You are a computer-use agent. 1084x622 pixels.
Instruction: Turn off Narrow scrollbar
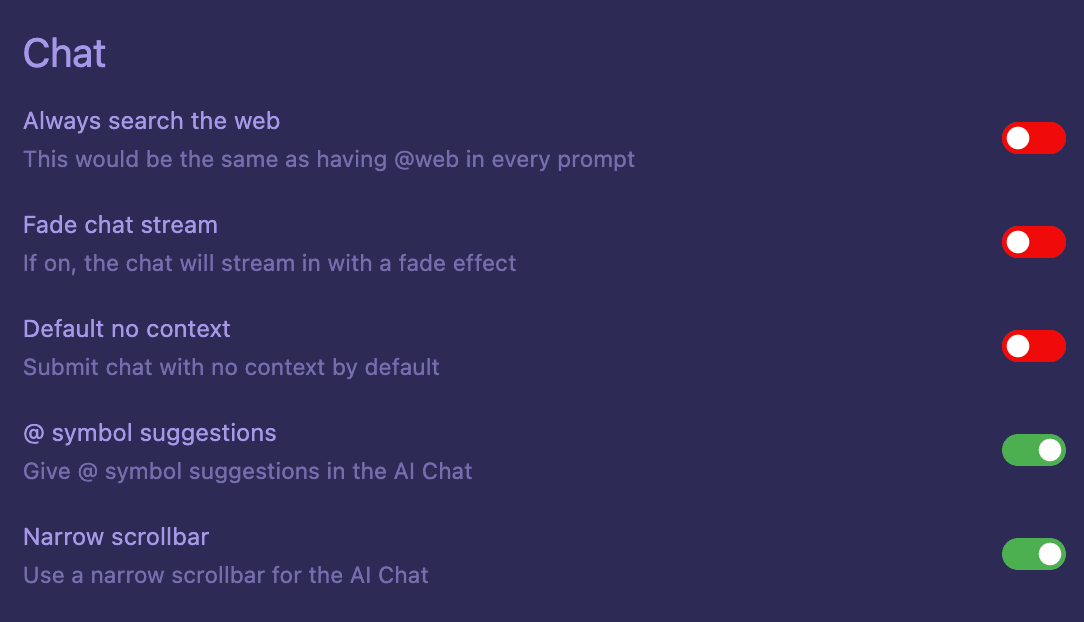click(x=1033, y=554)
